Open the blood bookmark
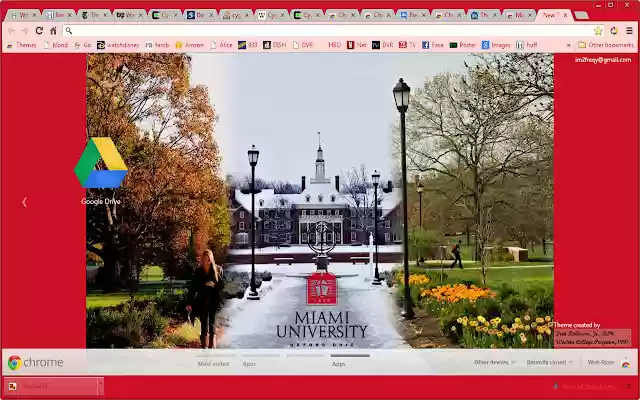 point(56,45)
